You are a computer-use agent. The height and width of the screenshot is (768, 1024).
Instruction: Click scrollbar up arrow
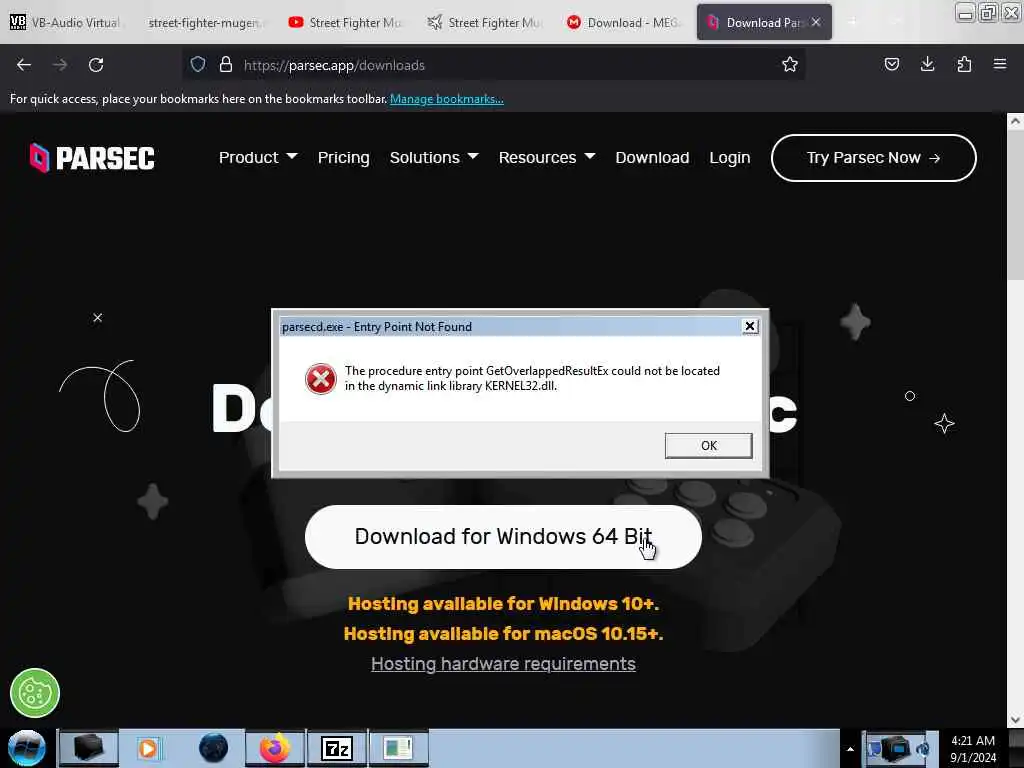(x=1015, y=121)
